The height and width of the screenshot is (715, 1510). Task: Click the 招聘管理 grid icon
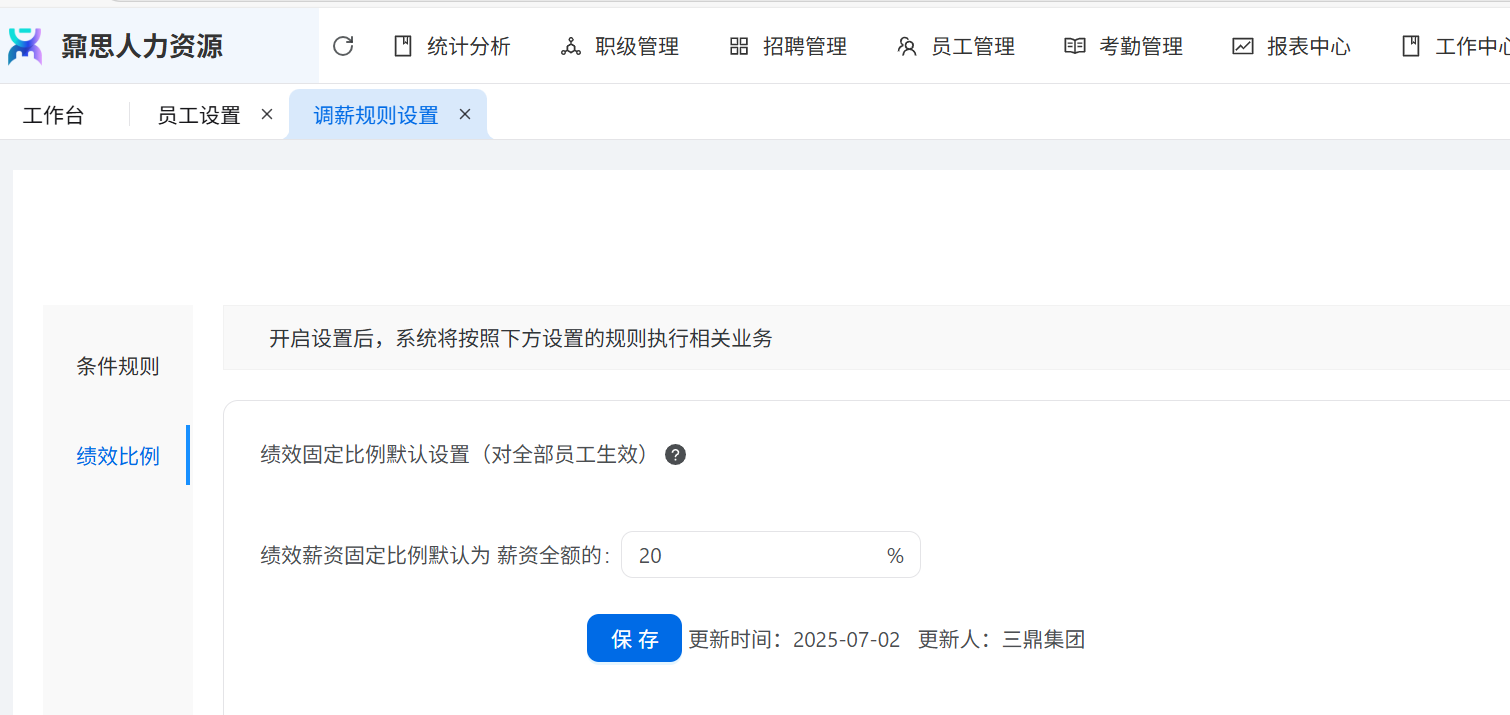[739, 46]
